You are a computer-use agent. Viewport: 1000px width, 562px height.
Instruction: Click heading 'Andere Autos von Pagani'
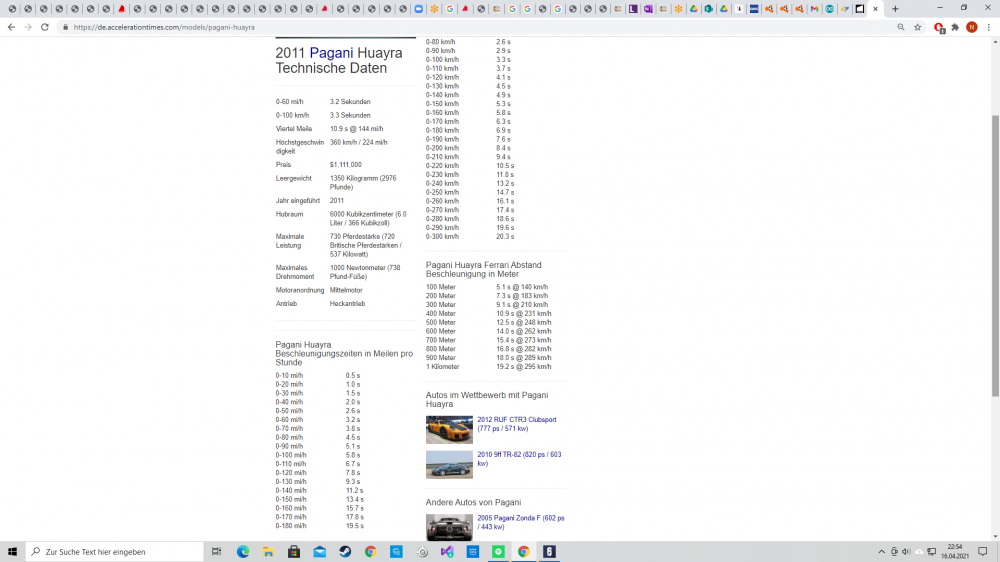point(473,503)
